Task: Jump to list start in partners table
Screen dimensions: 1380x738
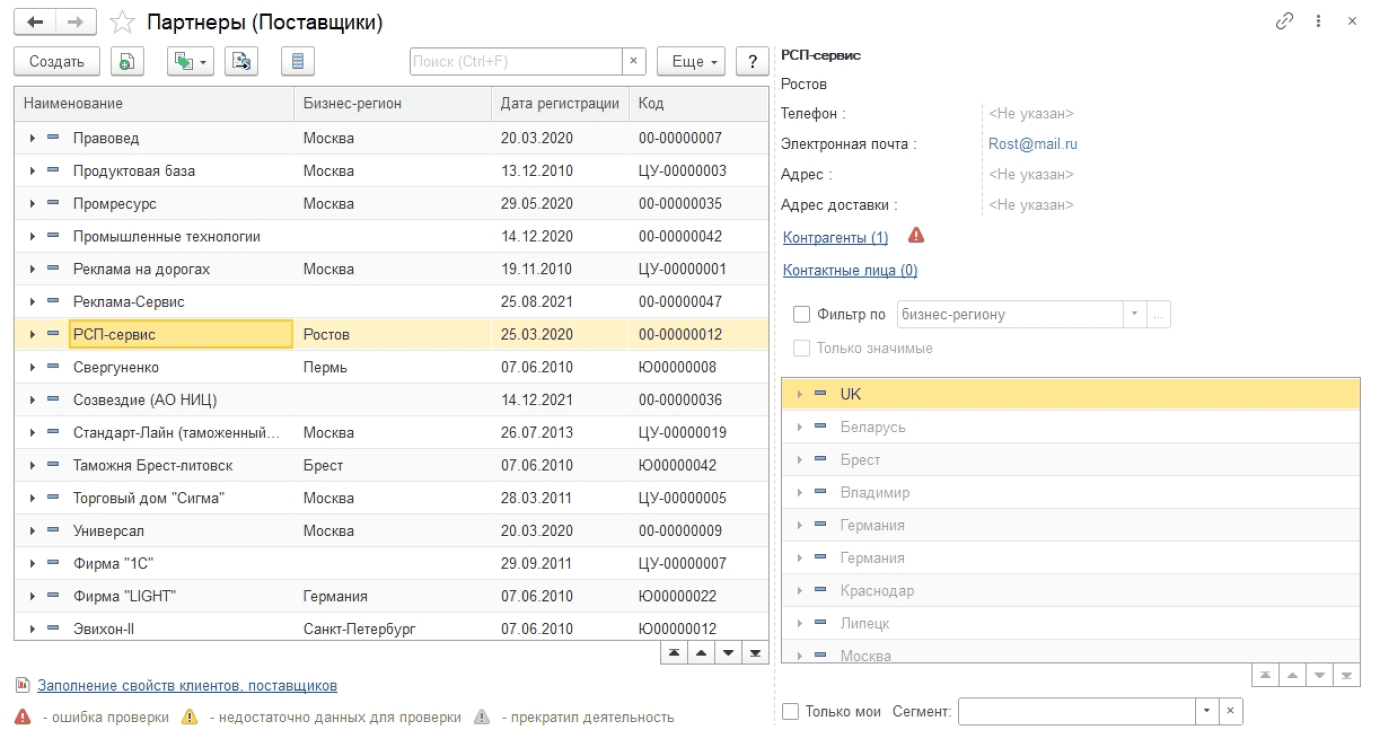Action: coord(674,653)
